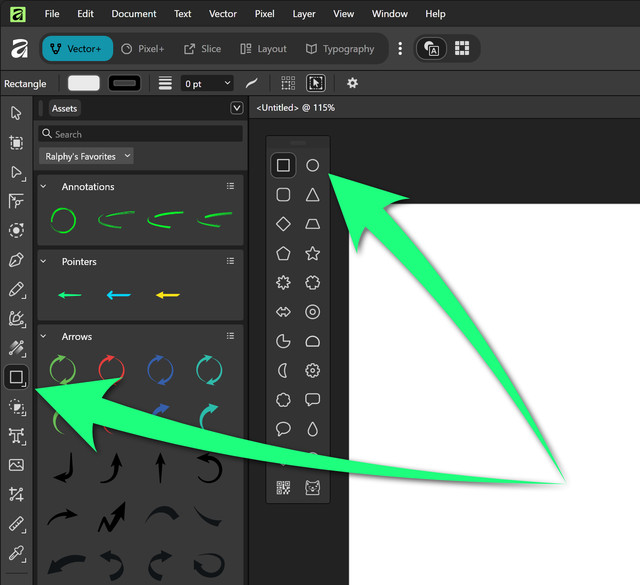The image size is (640, 585).
Task: Click the light fill color swatch
Action: click(x=84, y=83)
